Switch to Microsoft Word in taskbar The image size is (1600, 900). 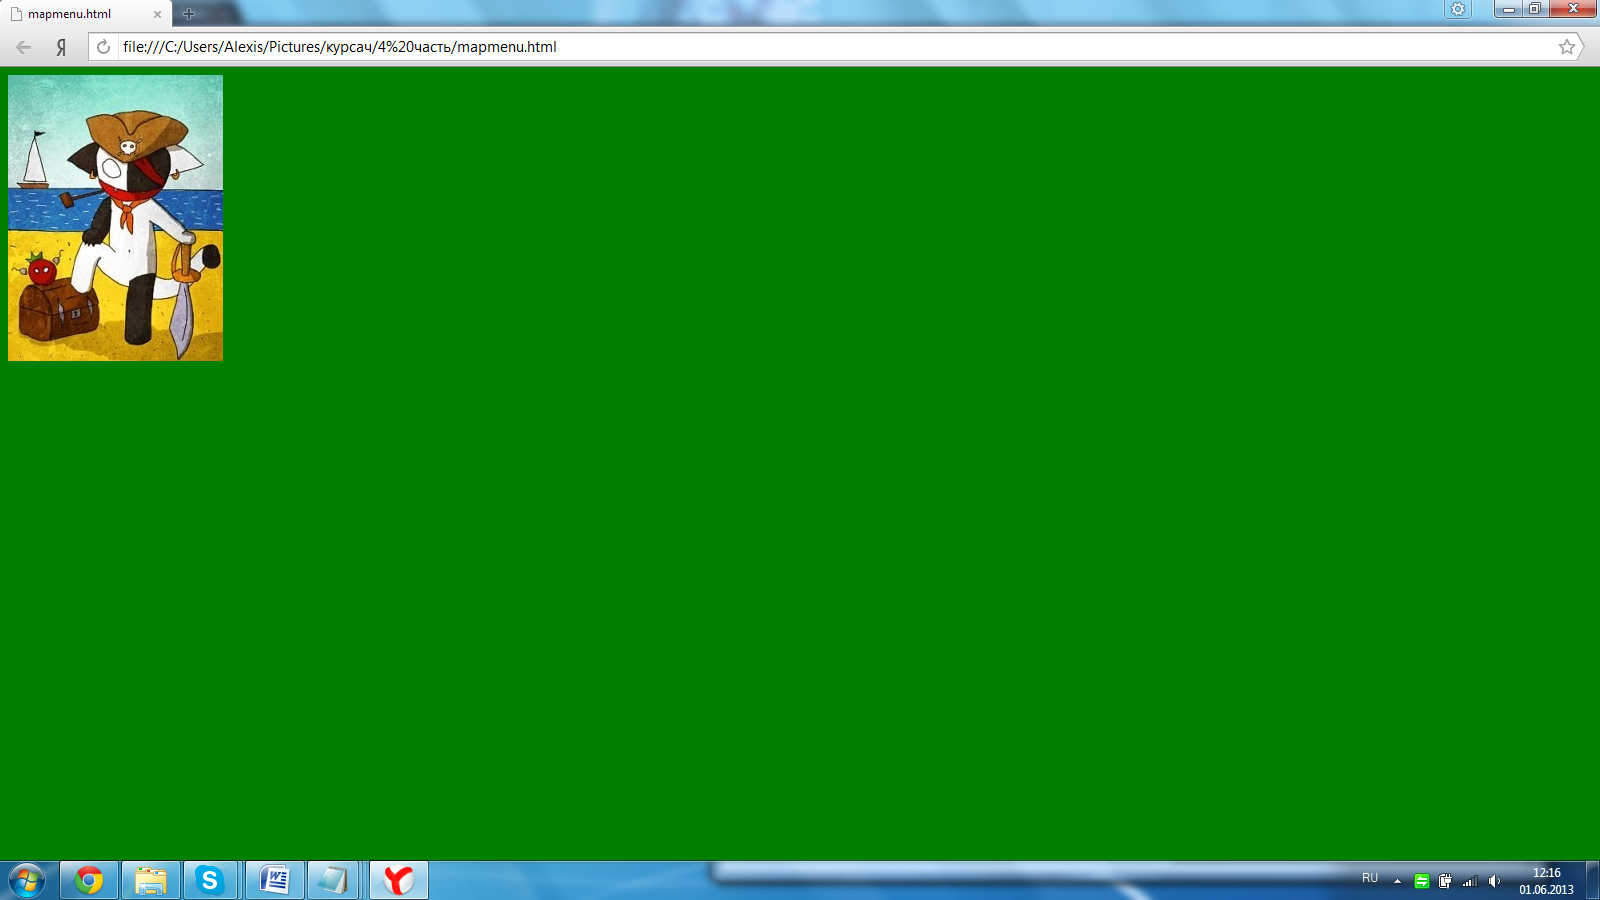pos(274,880)
